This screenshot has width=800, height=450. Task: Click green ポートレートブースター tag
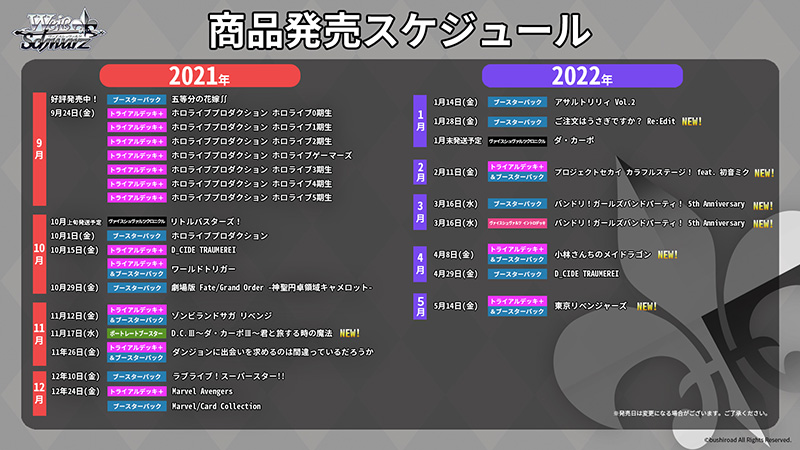(137, 334)
